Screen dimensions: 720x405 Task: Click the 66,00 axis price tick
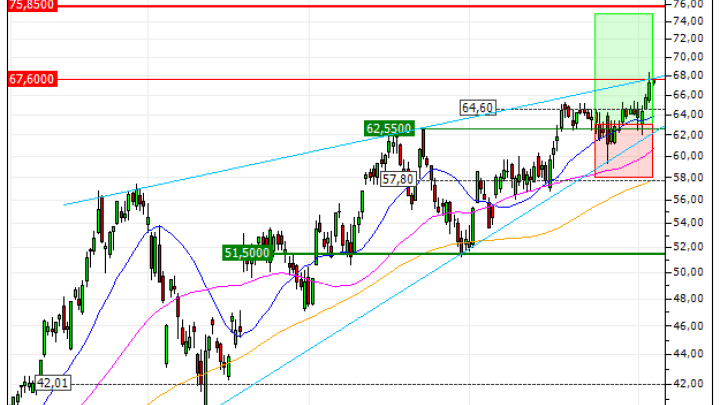pos(688,95)
